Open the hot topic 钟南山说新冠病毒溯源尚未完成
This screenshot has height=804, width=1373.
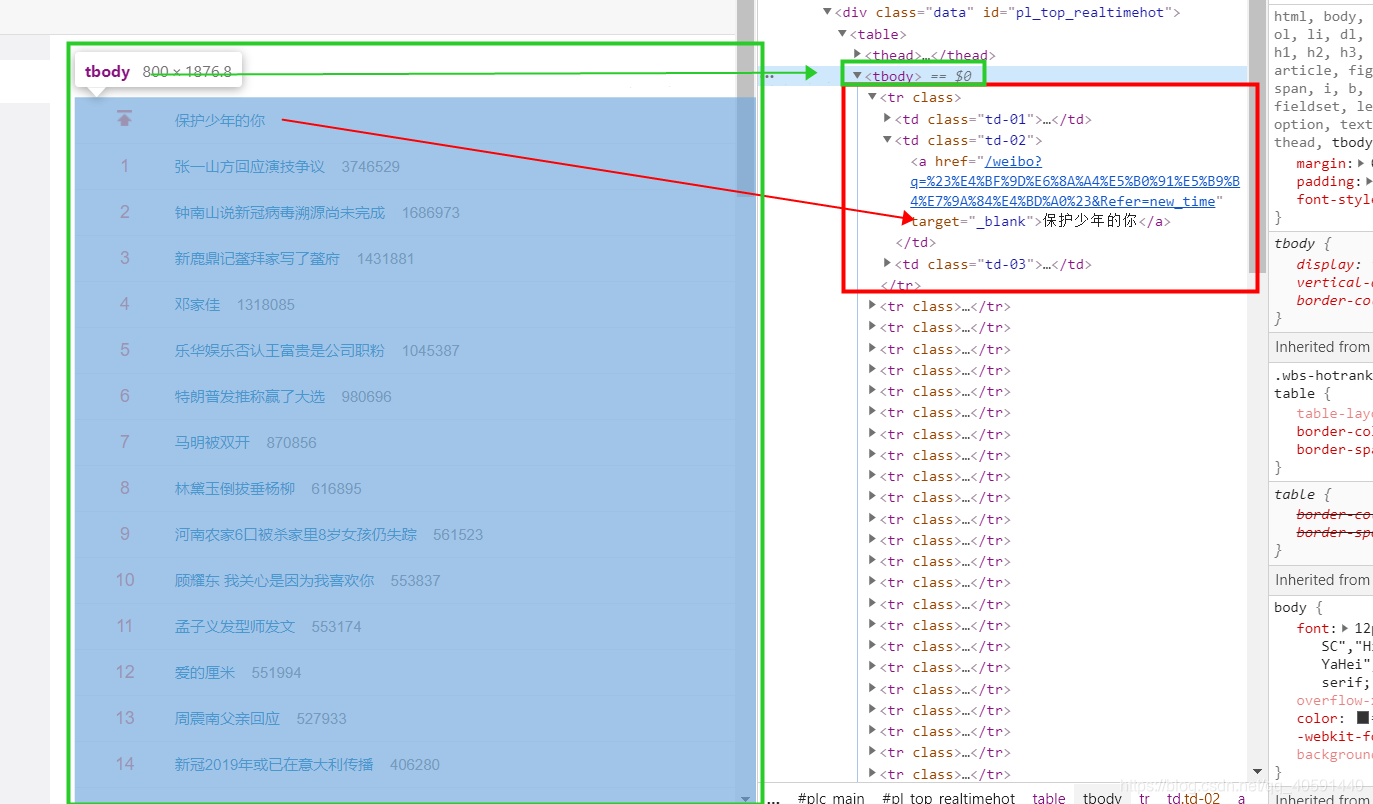pos(280,212)
